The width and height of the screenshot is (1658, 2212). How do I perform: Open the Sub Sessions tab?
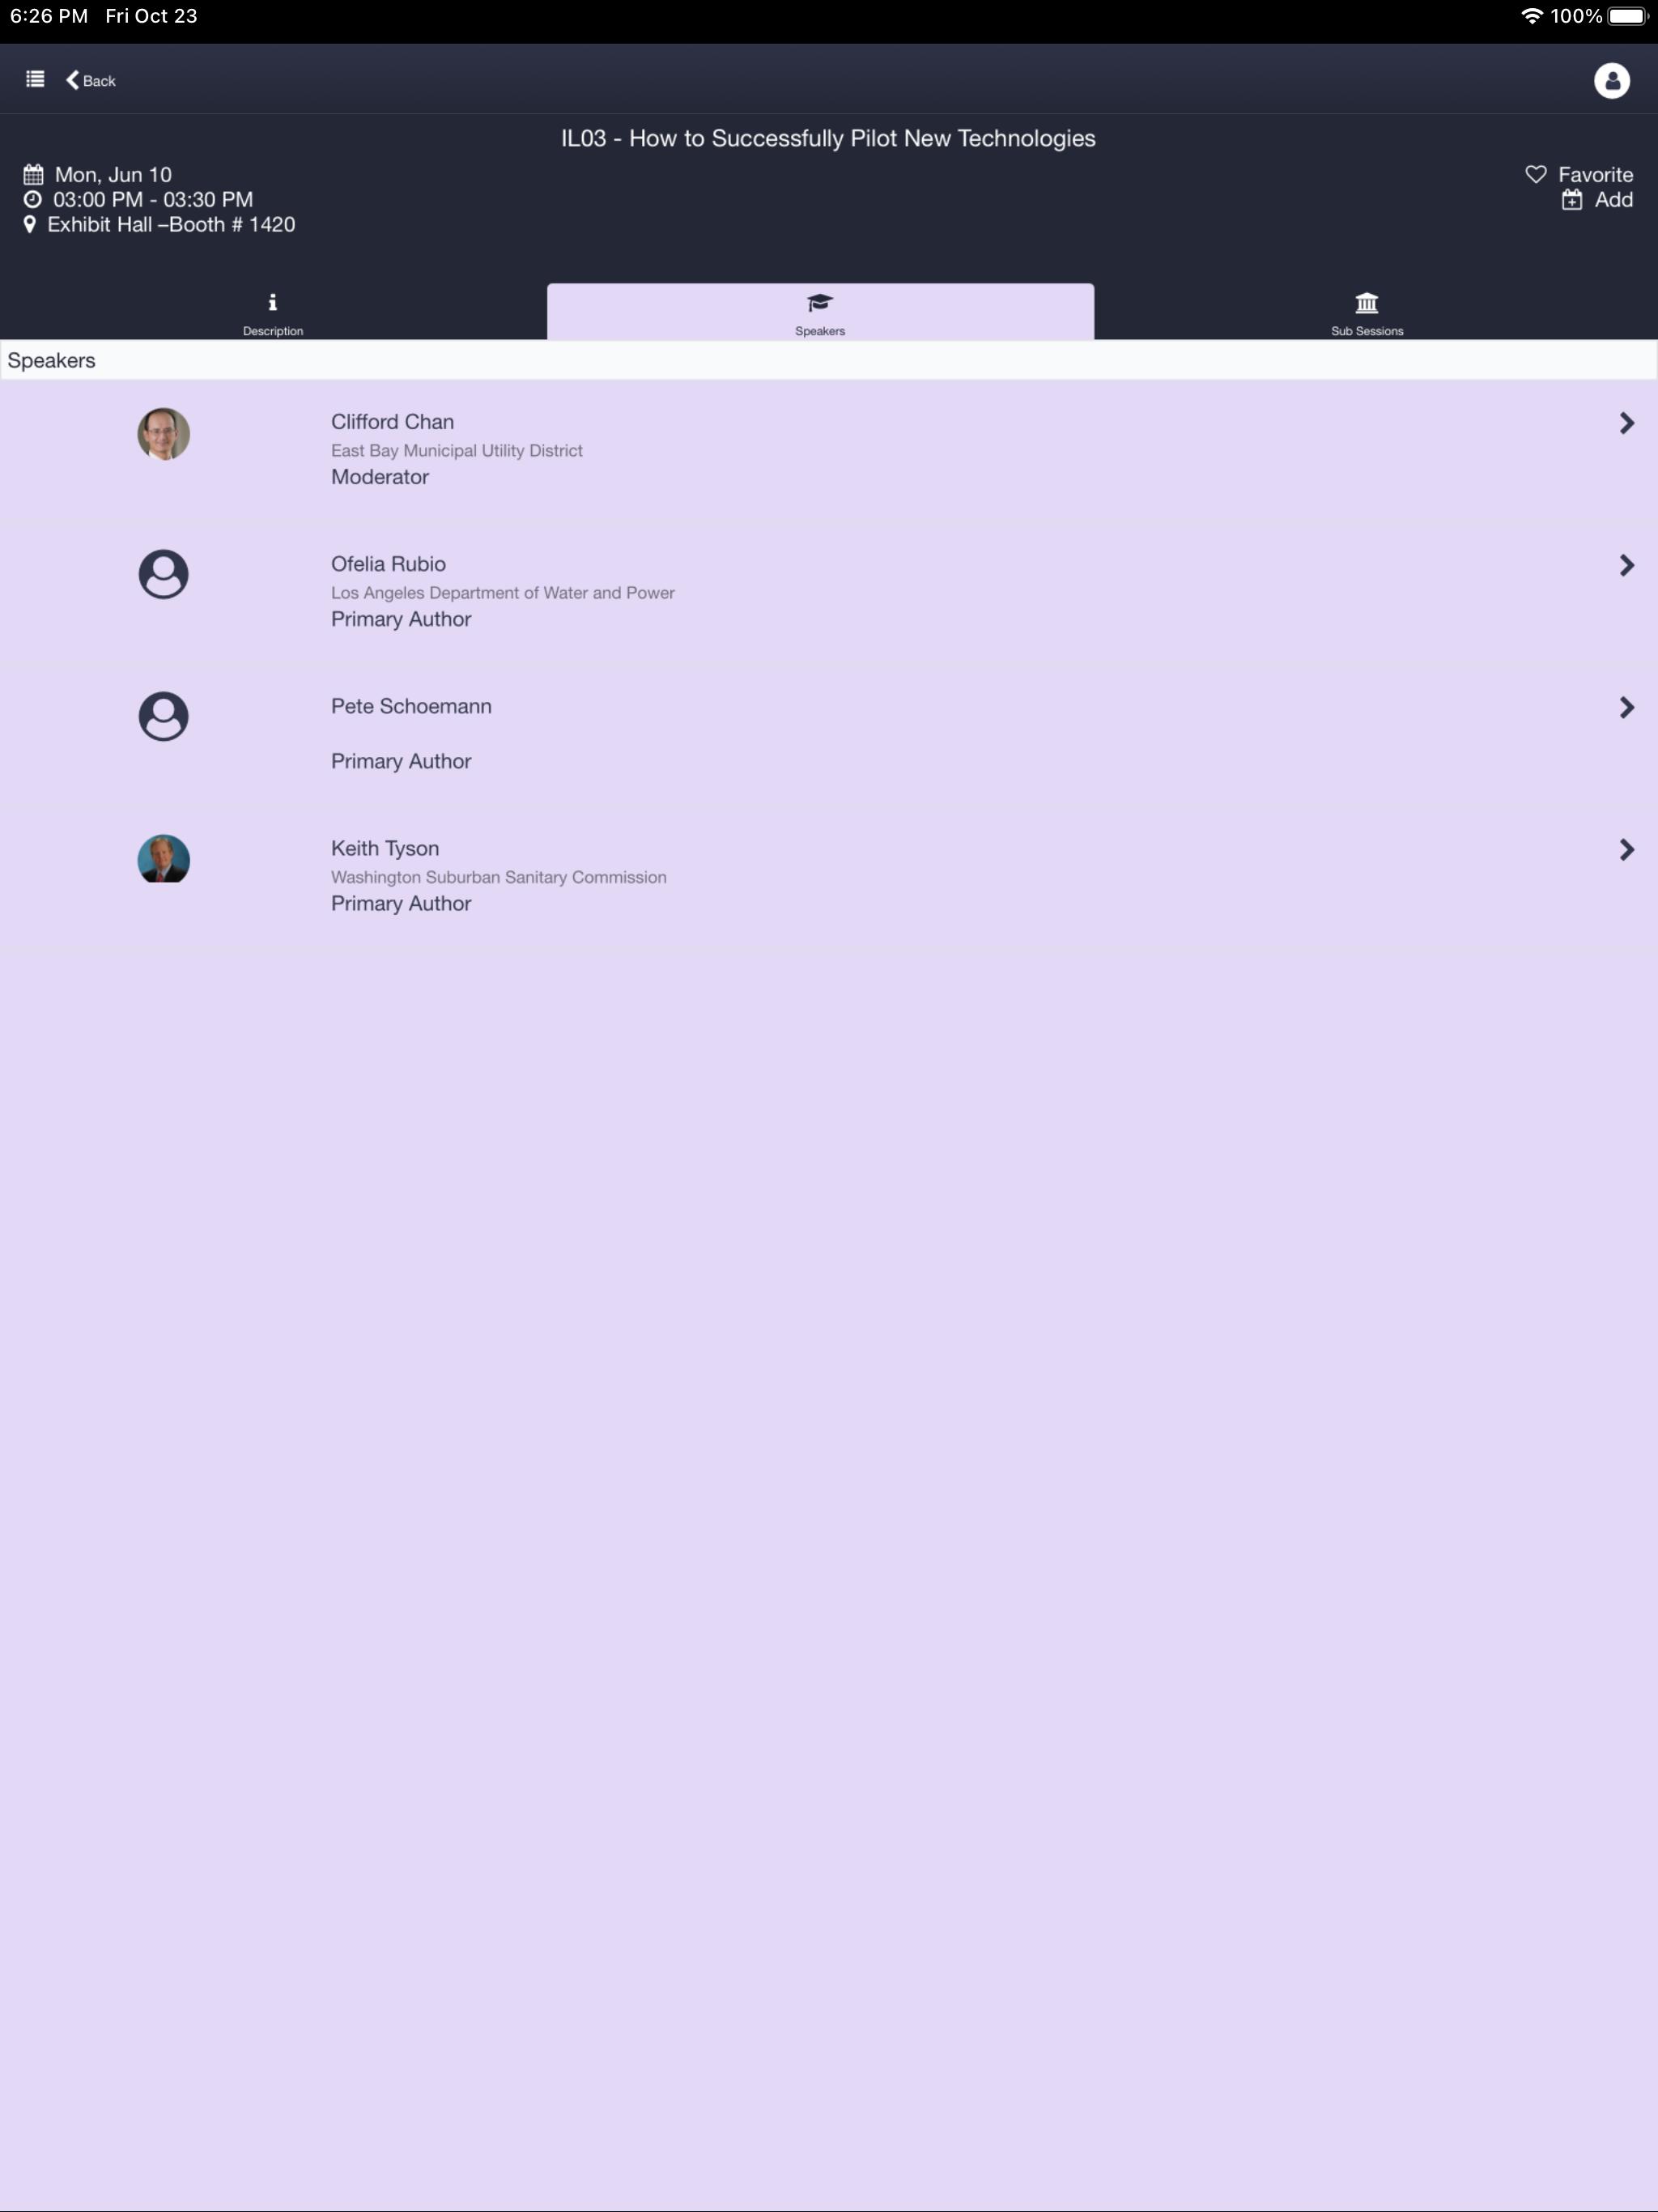point(1367,313)
